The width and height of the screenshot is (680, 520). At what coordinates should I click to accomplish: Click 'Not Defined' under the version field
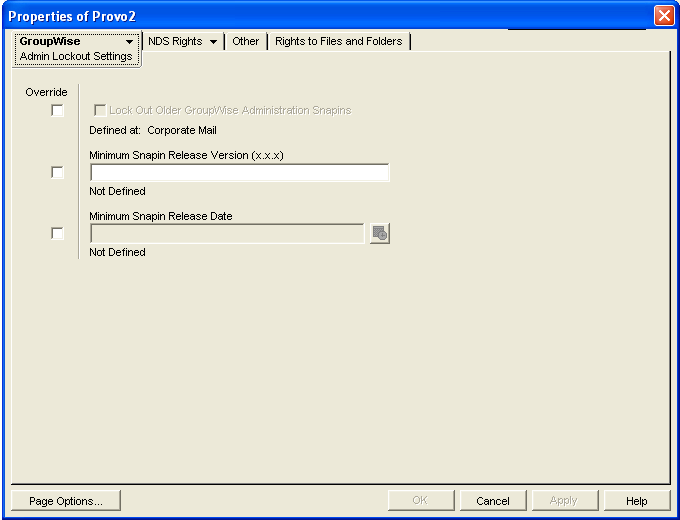pyautogui.click(x=117, y=191)
